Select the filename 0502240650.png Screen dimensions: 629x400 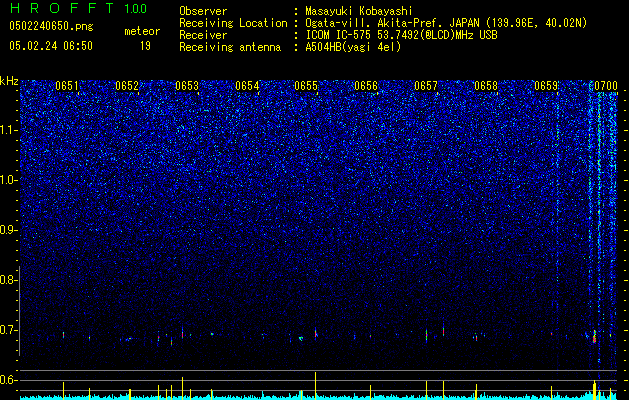tap(51, 26)
